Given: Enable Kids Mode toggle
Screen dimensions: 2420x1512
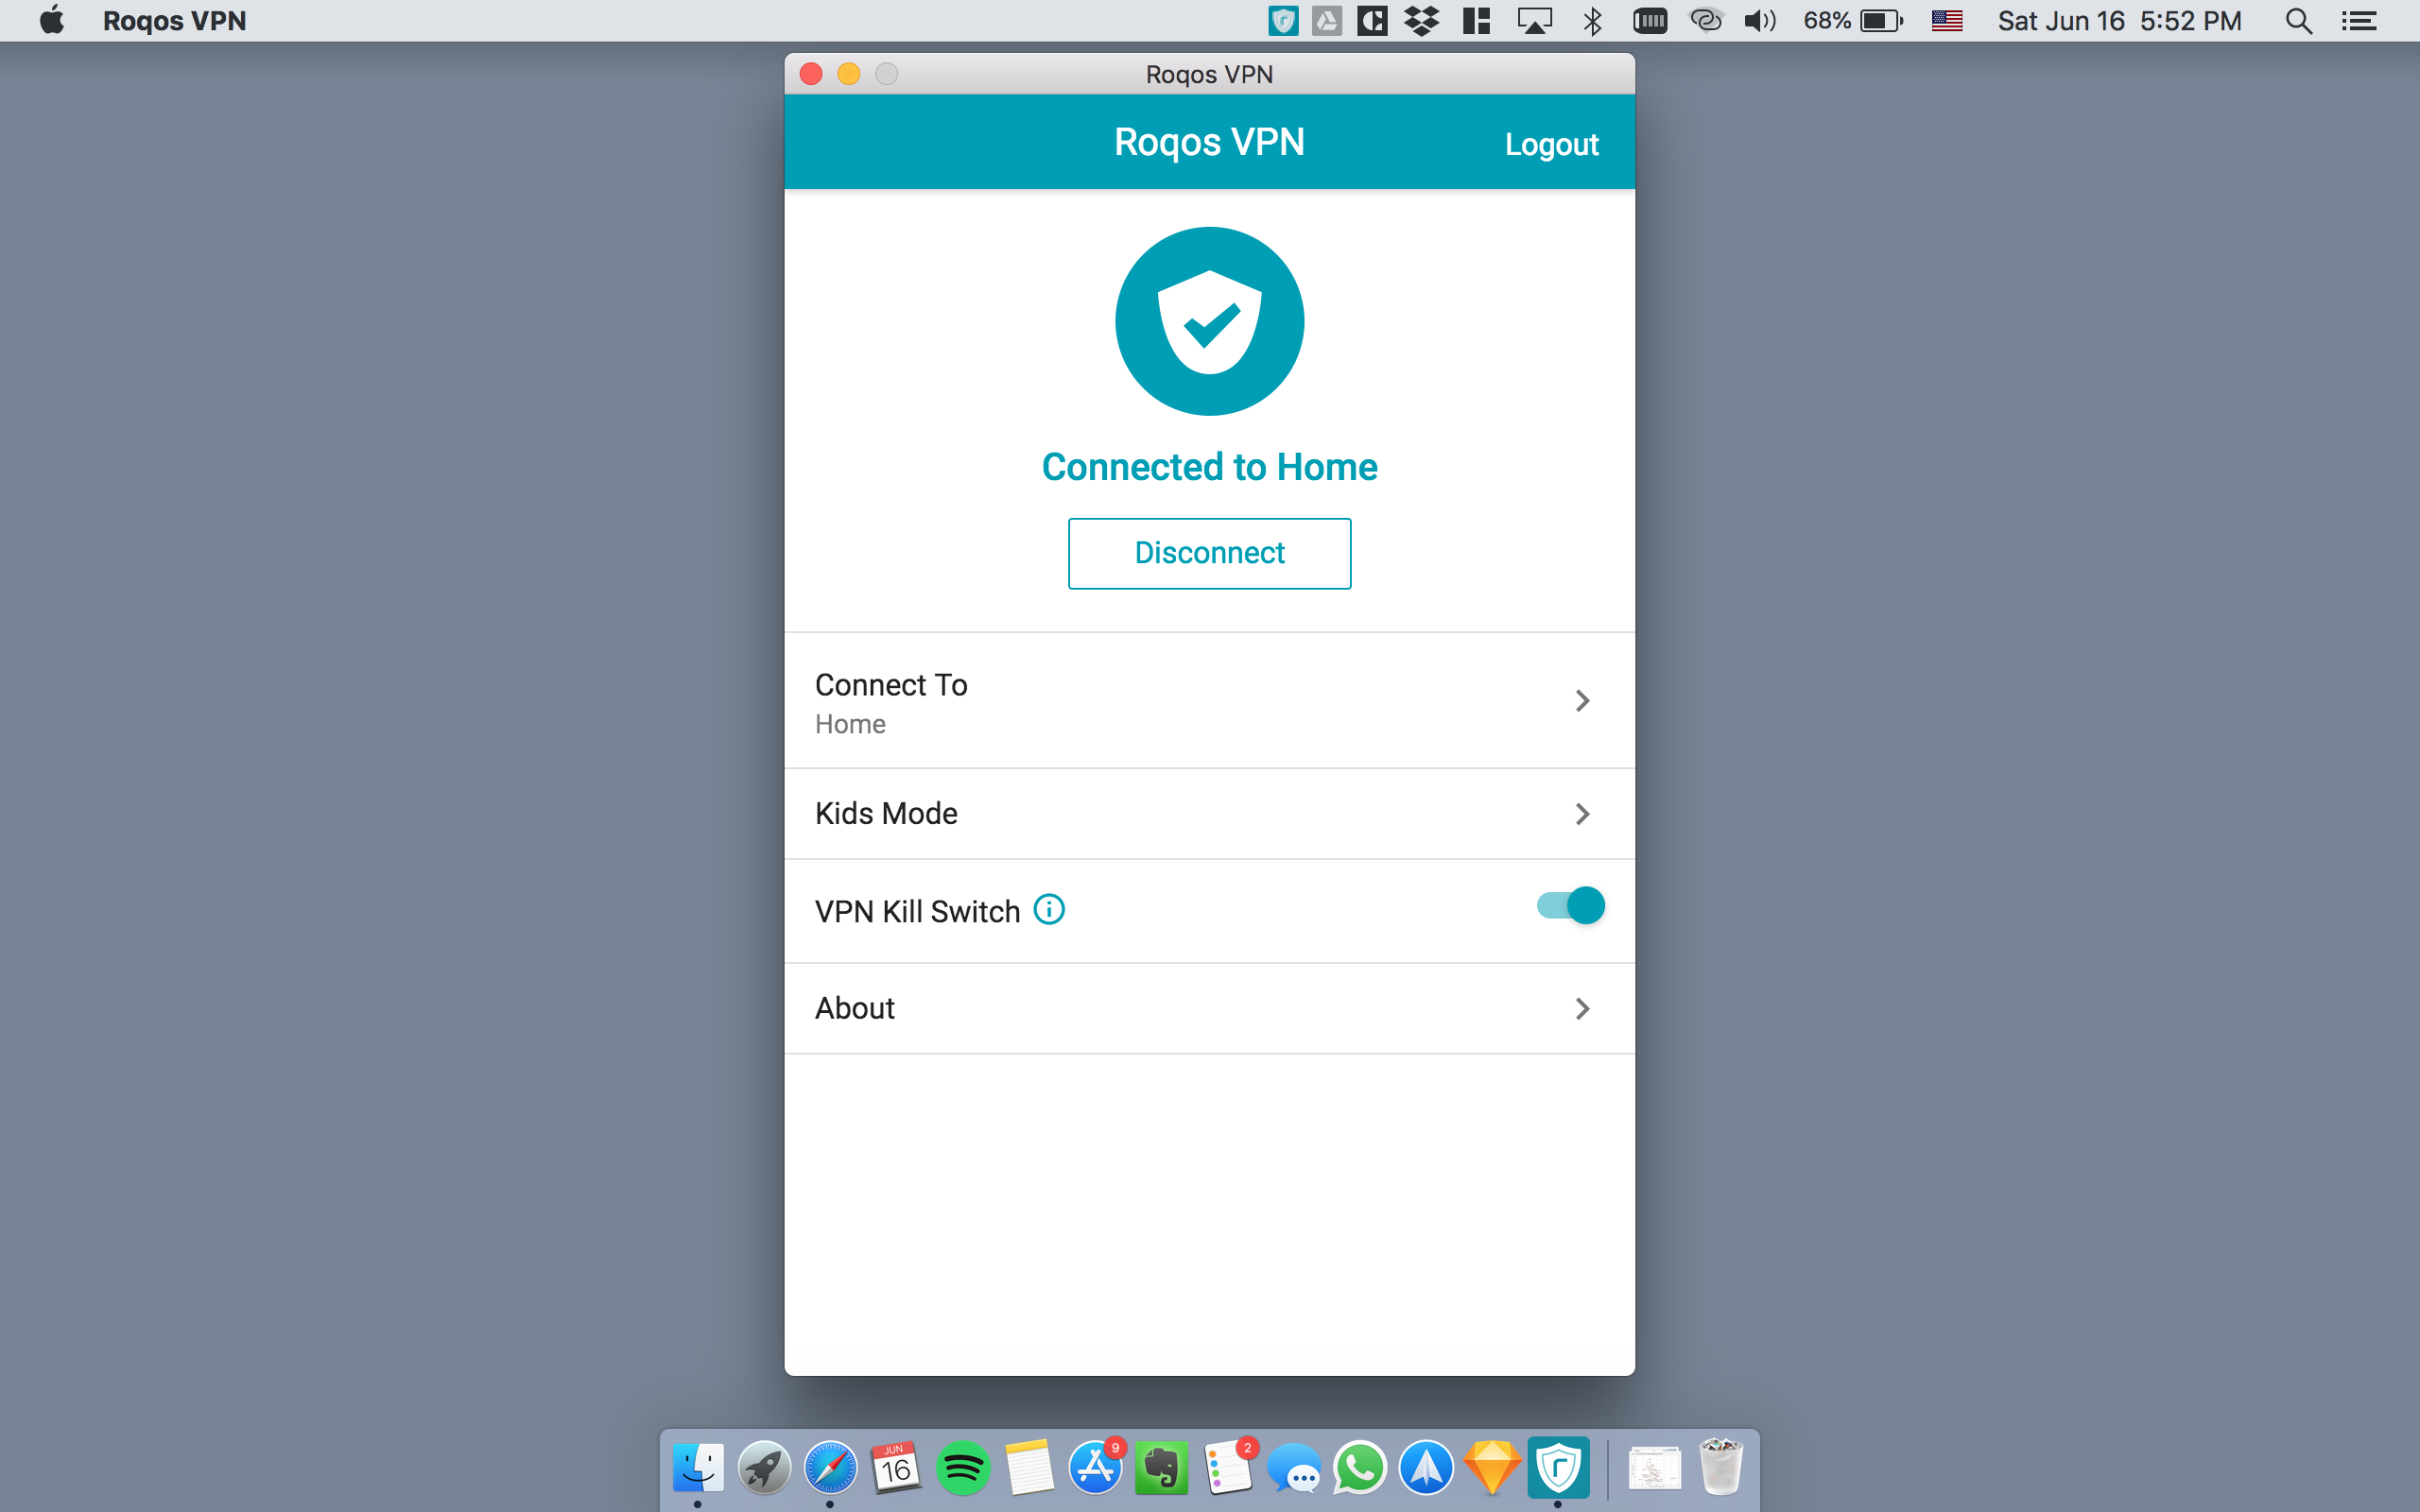Looking at the screenshot, I should point(1583,812).
